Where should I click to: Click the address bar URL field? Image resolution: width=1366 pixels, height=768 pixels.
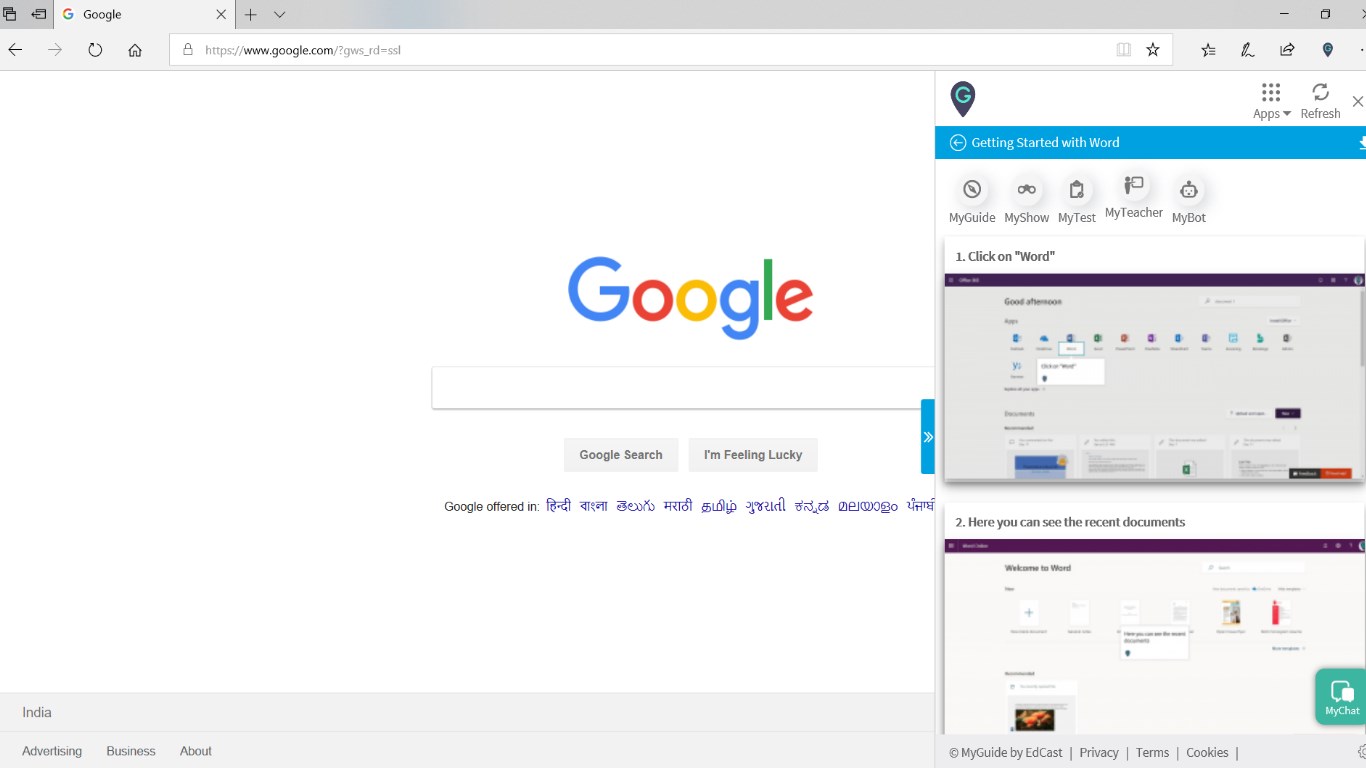[640, 50]
